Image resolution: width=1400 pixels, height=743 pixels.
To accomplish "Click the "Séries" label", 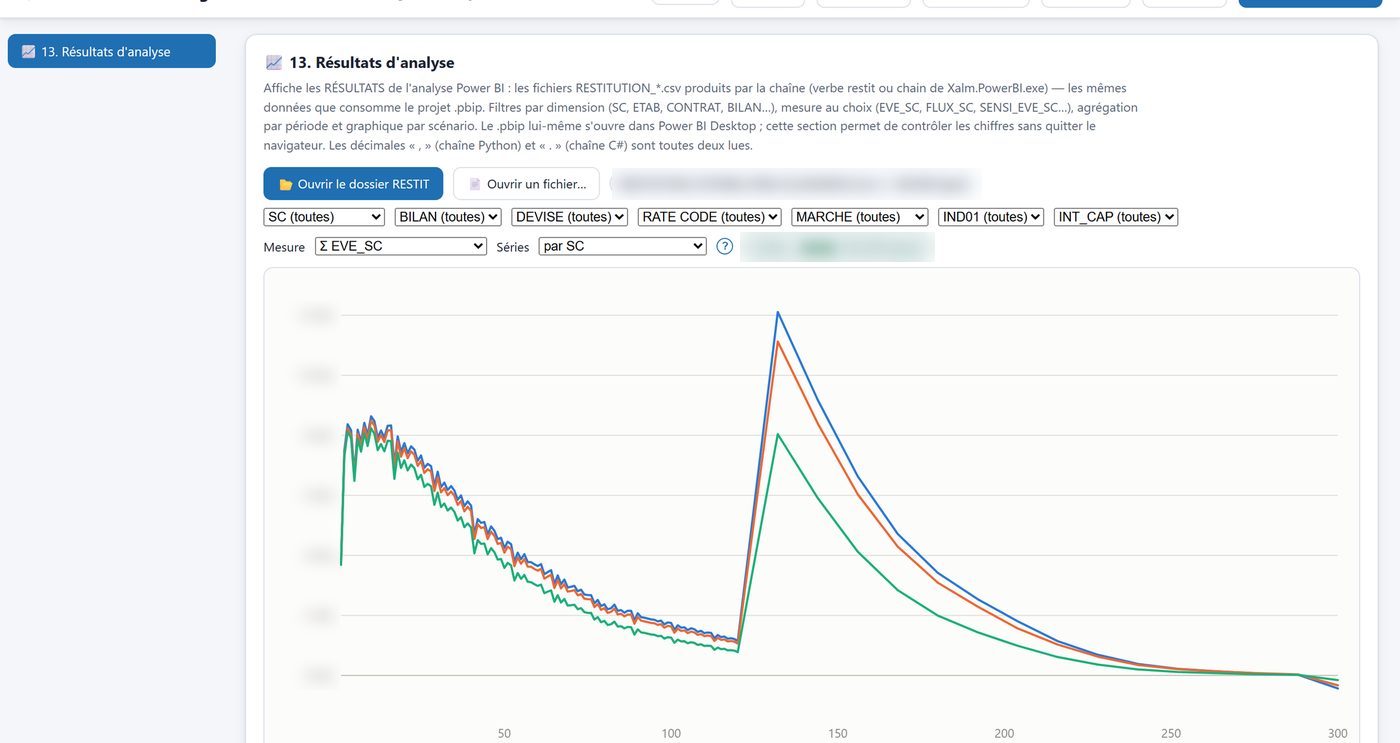I will pyautogui.click(x=513, y=247).
